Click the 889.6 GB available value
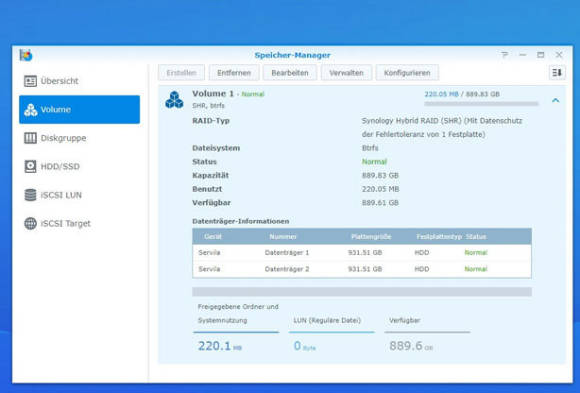Screen dimensions: 580x393 coord(411,346)
